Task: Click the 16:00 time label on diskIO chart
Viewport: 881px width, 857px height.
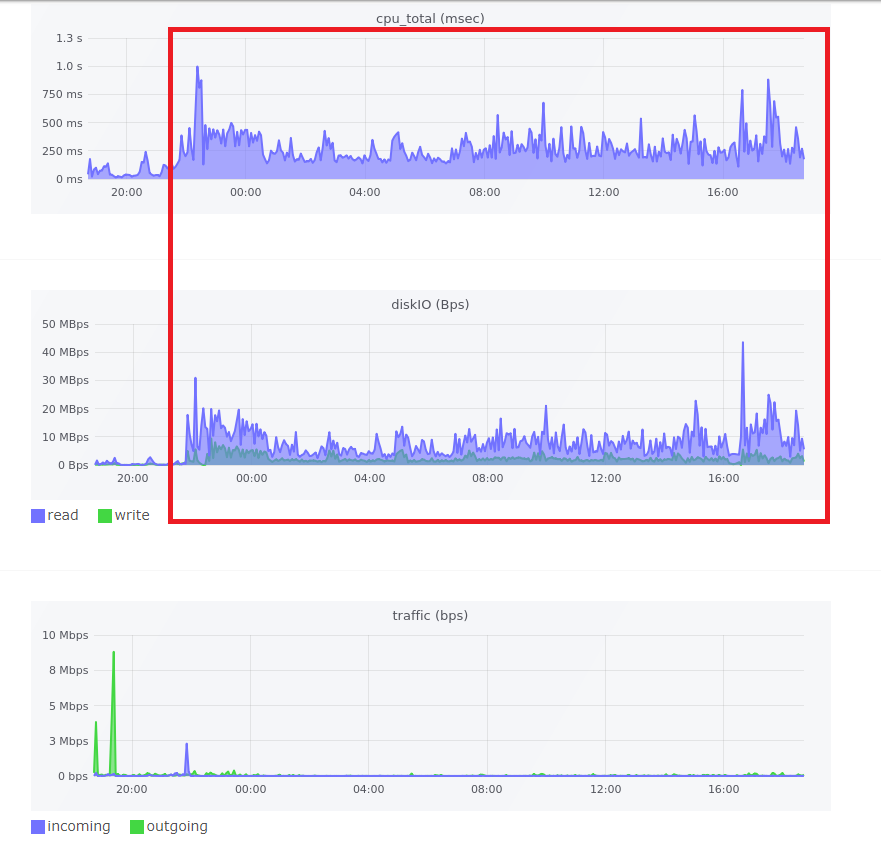Action: click(x=723, y=478)
